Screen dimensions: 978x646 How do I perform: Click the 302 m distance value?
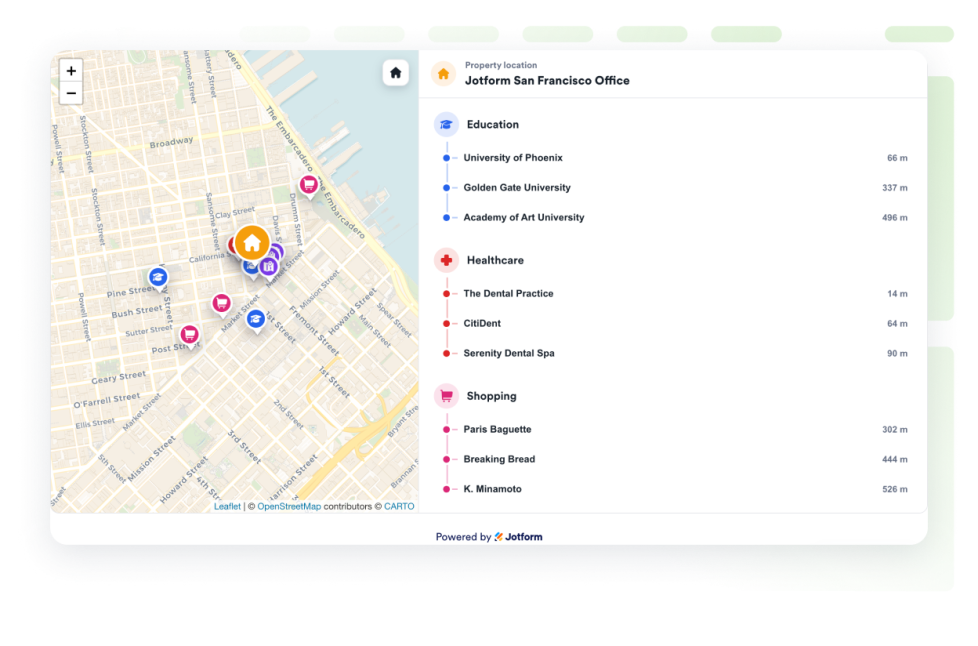[894, 430]
